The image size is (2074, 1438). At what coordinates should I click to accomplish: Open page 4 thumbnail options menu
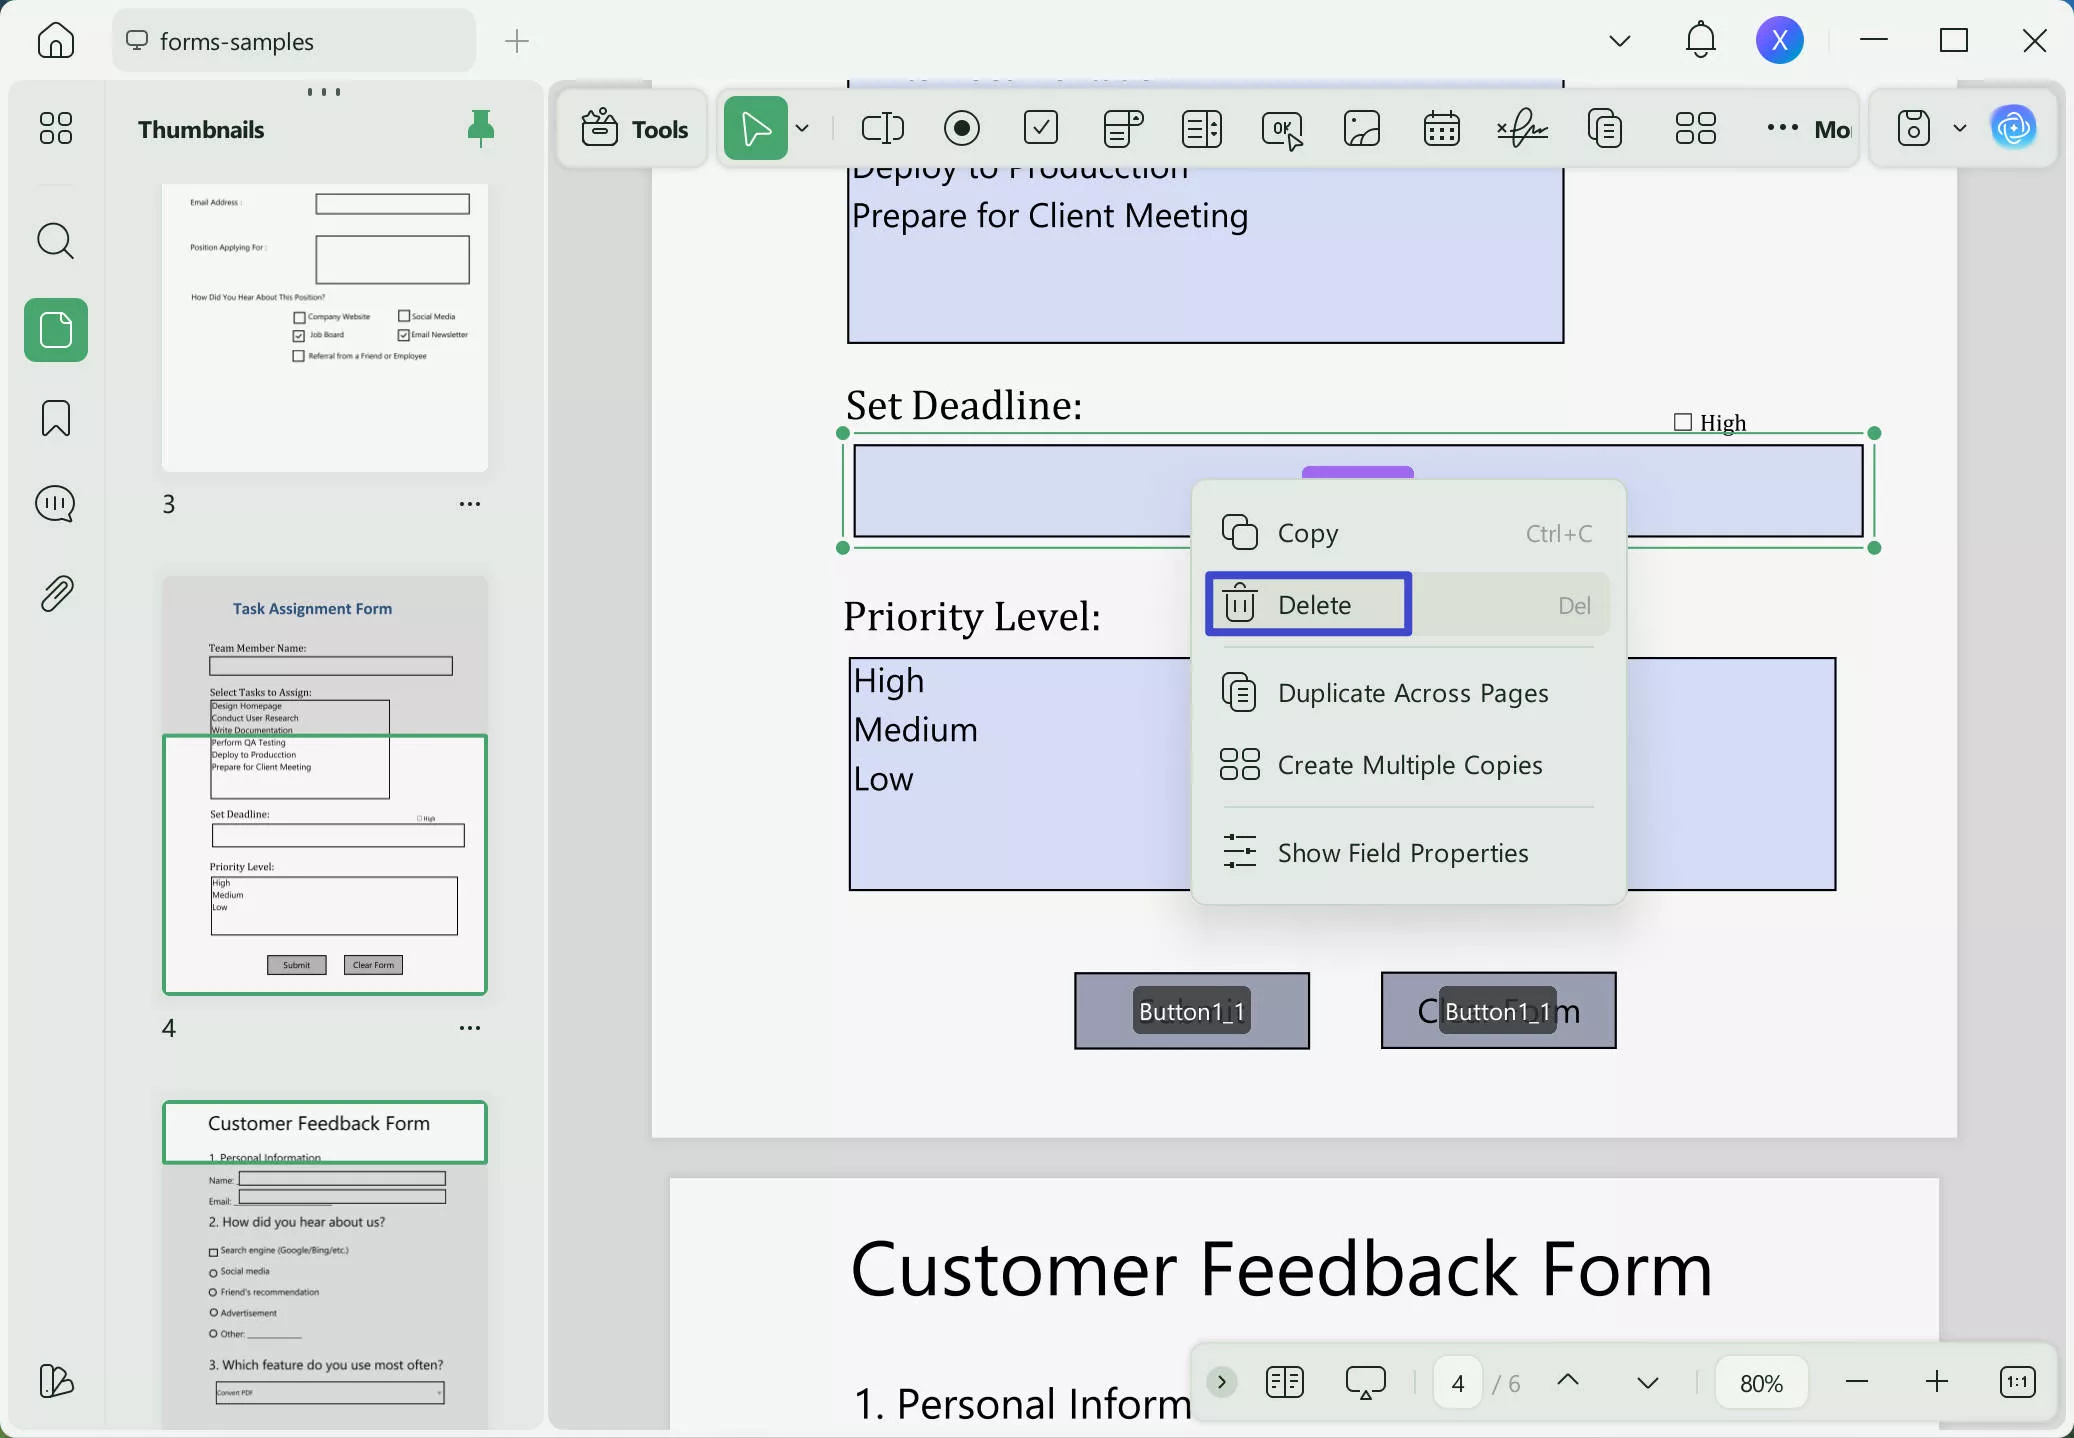pos(470,1028)
